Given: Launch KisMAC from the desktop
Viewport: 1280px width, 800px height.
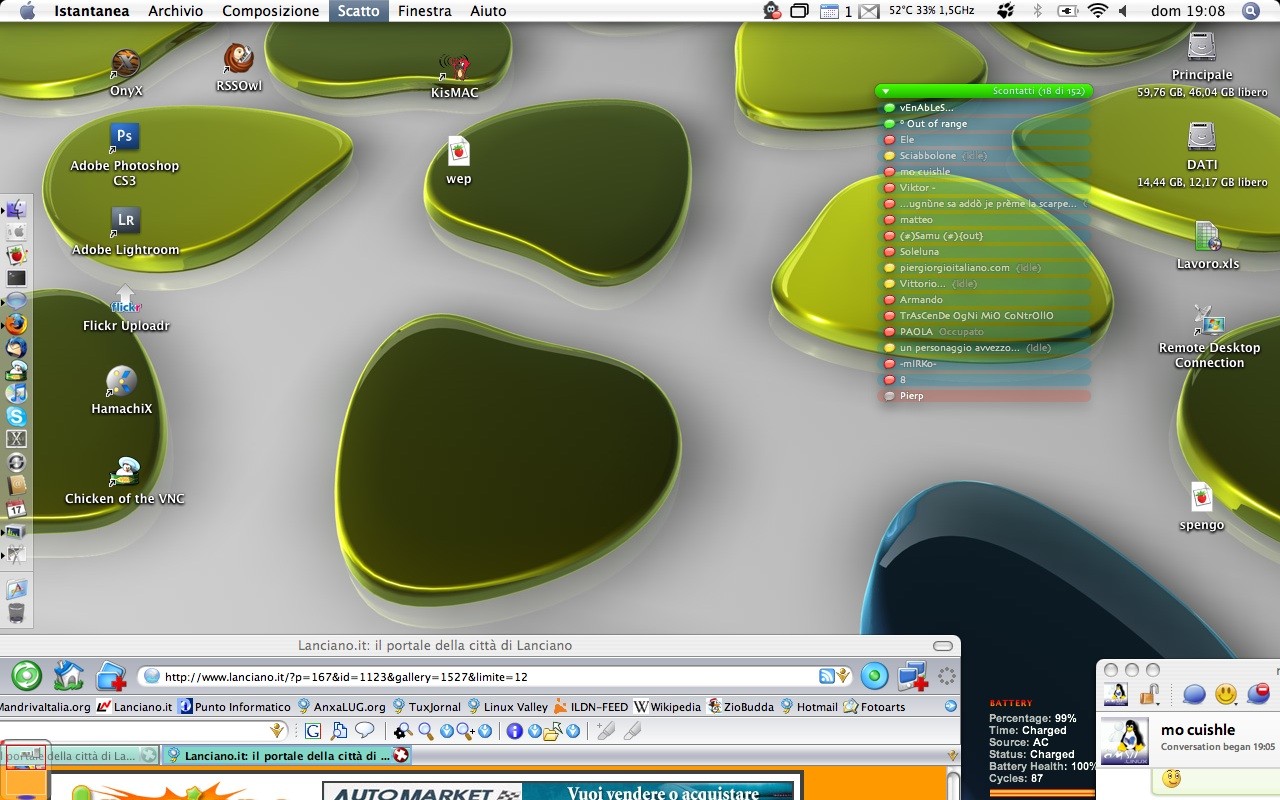Looking at the screenshot, I should [455, 68].
